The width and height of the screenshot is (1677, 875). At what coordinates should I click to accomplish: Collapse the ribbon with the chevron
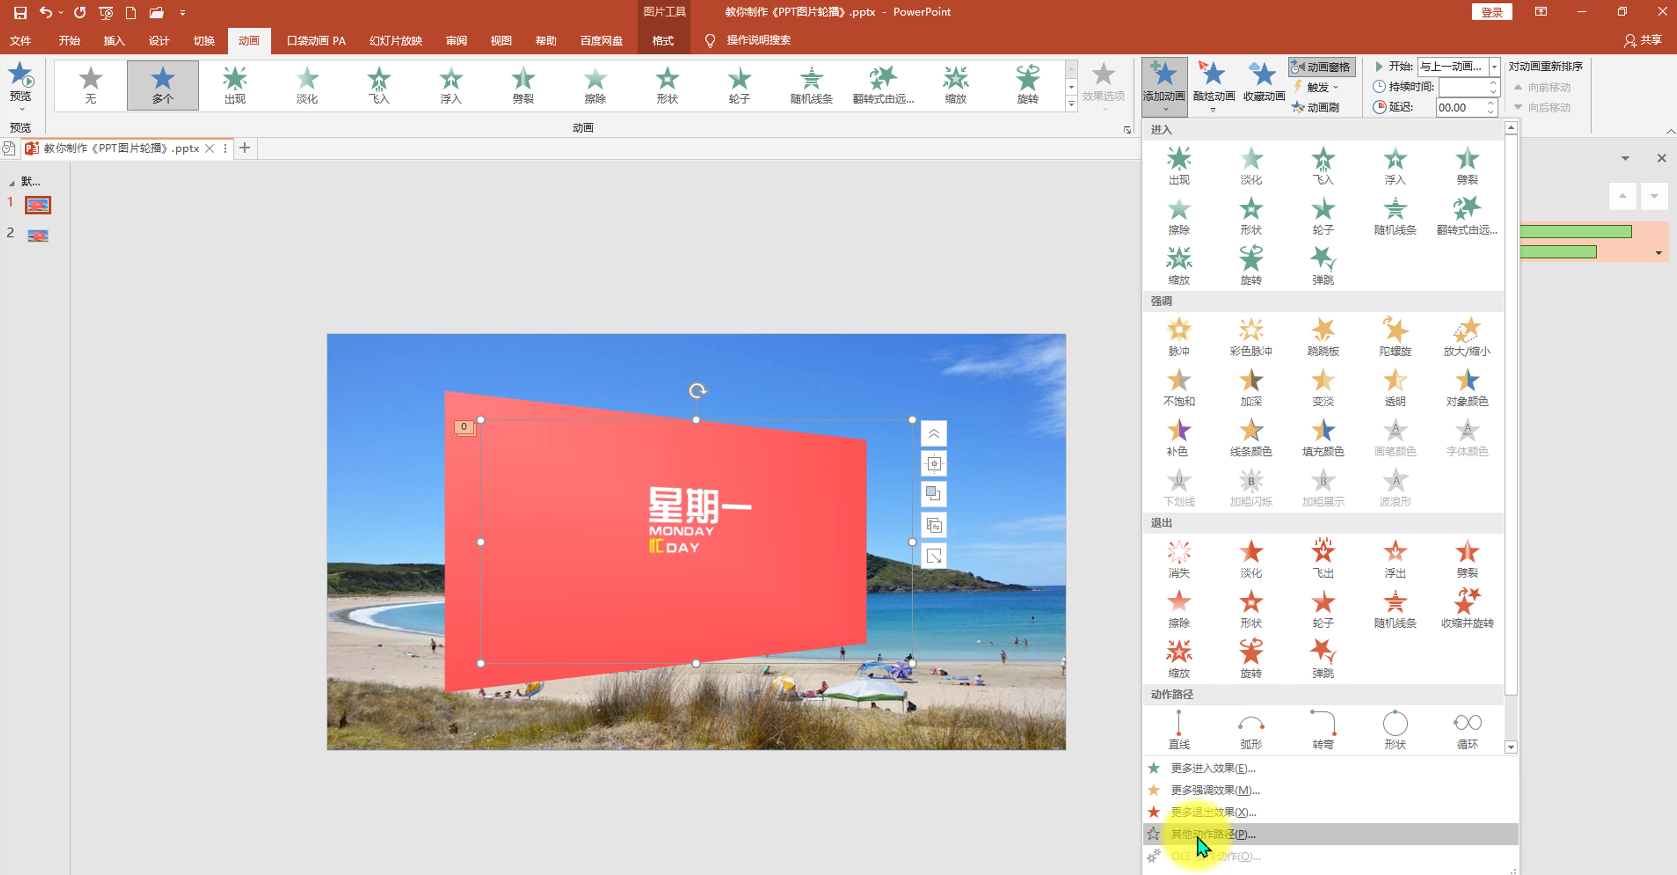click(x=1670, y=131)
